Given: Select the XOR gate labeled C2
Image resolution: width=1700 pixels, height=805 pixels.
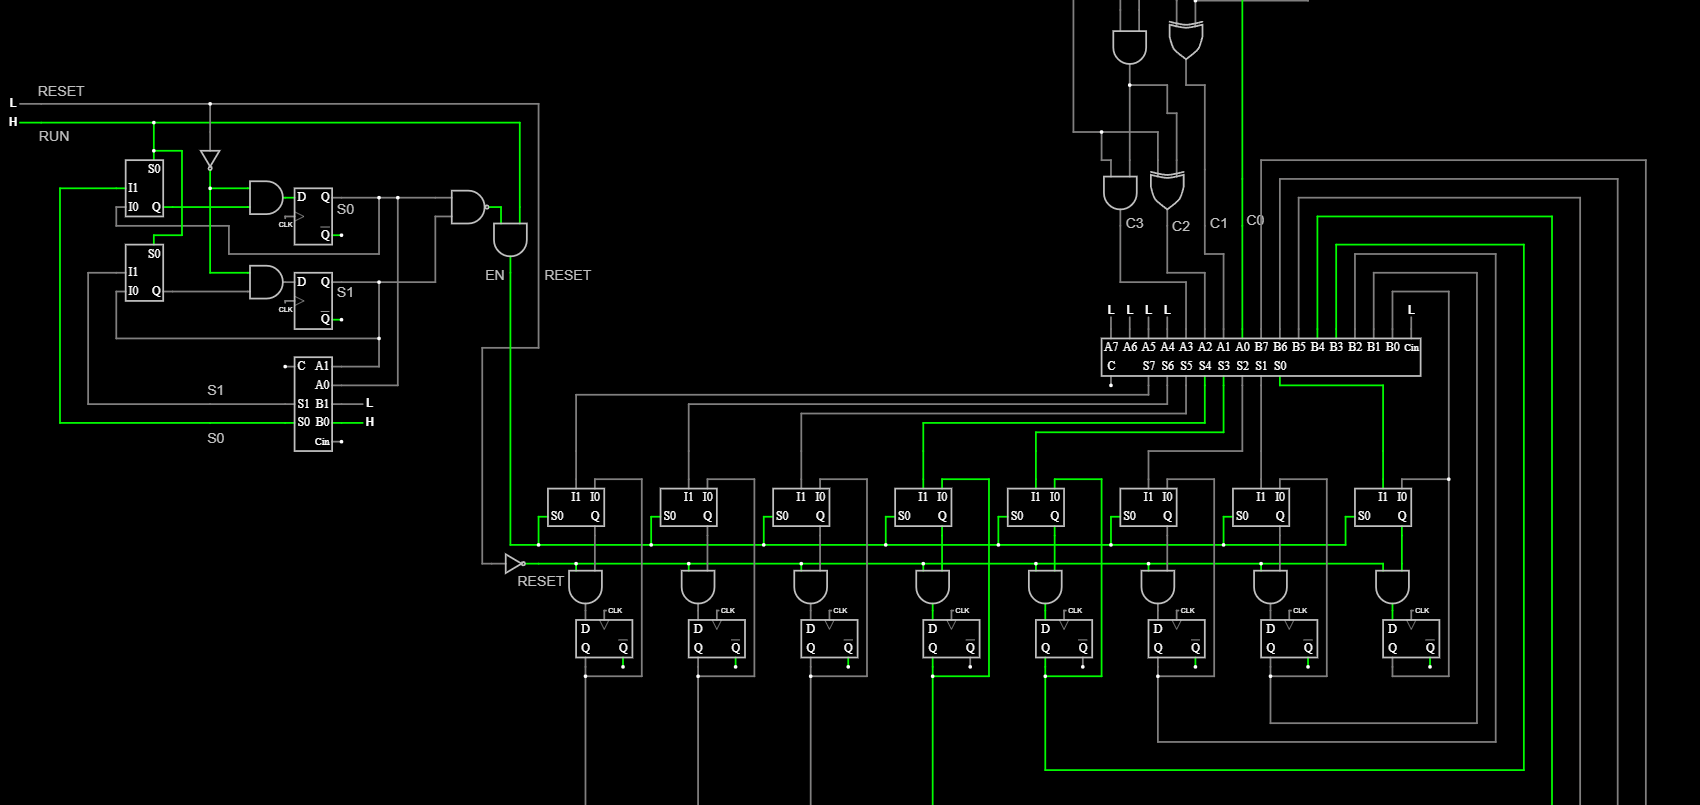Looking at the screenshot, I should click(x=1167, y=190).
